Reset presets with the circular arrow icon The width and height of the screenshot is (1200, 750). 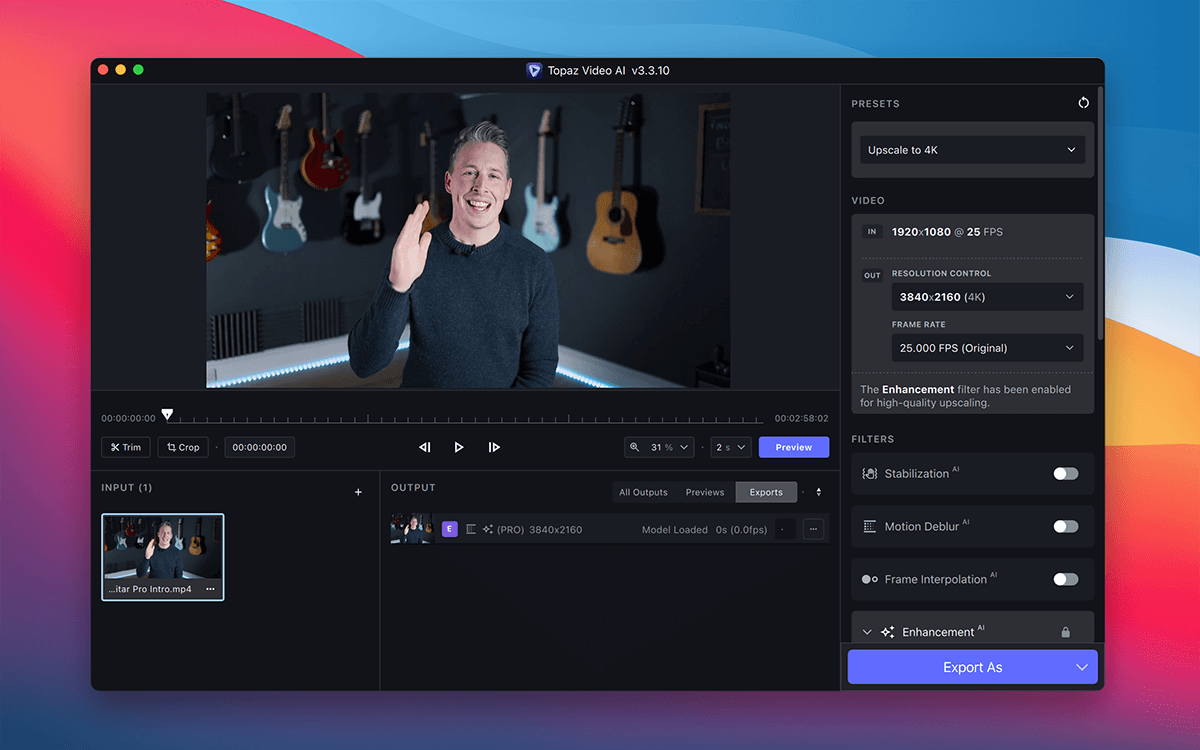1083,103
